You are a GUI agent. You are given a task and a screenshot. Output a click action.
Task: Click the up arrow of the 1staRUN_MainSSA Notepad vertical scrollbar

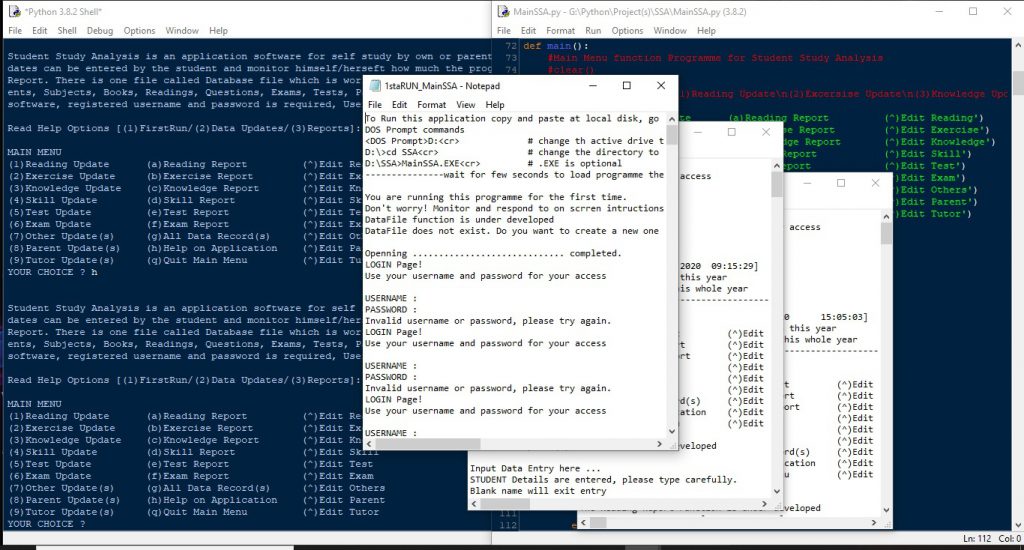[672, 117]
